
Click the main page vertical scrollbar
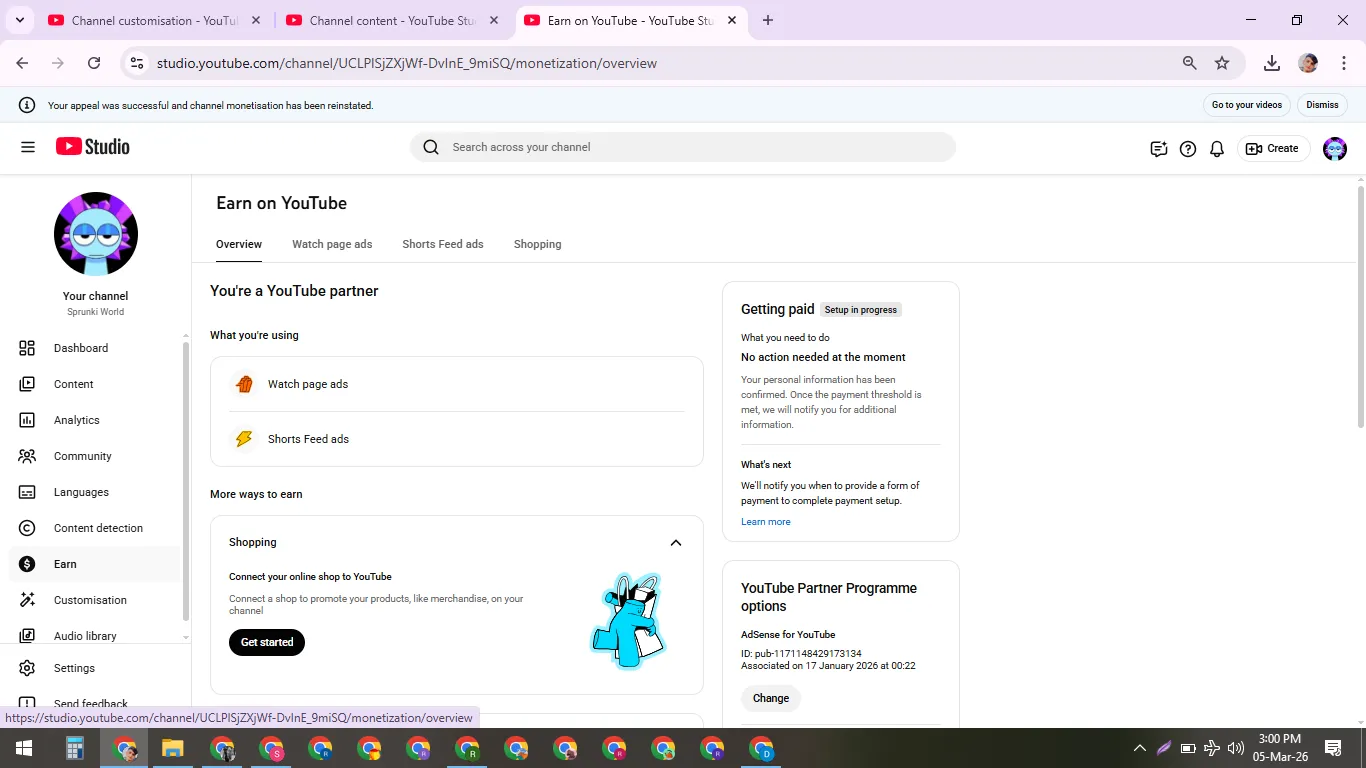coord(1360,307)
